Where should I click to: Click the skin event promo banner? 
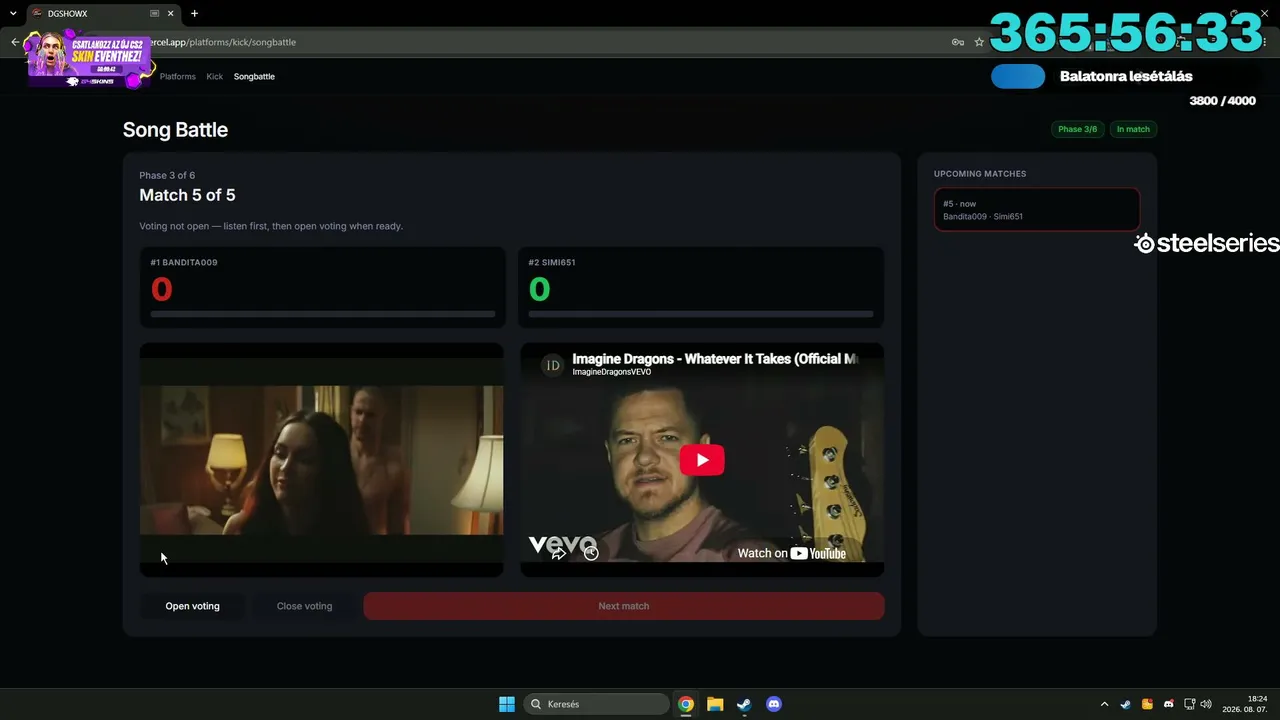[90, 60]
